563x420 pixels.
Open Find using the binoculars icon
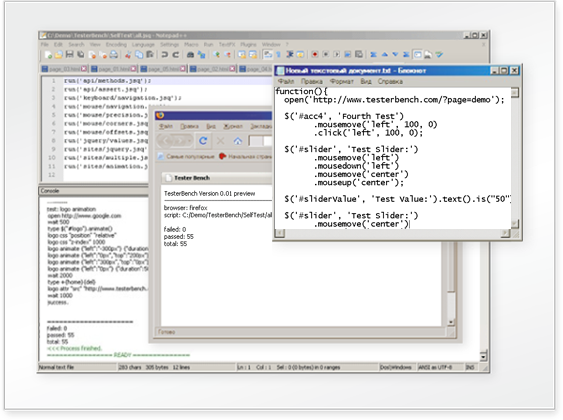click(x=190, y=55)
